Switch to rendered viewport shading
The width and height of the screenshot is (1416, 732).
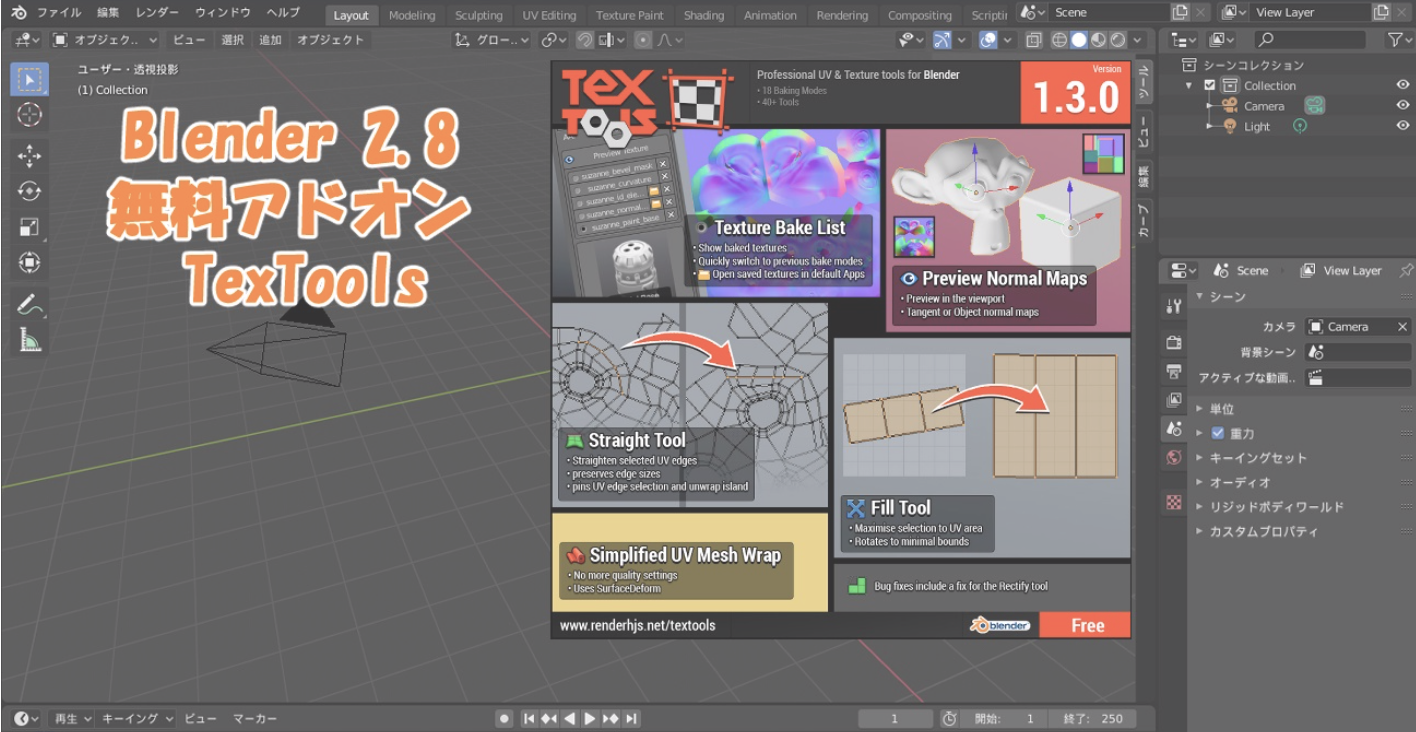1117,40
